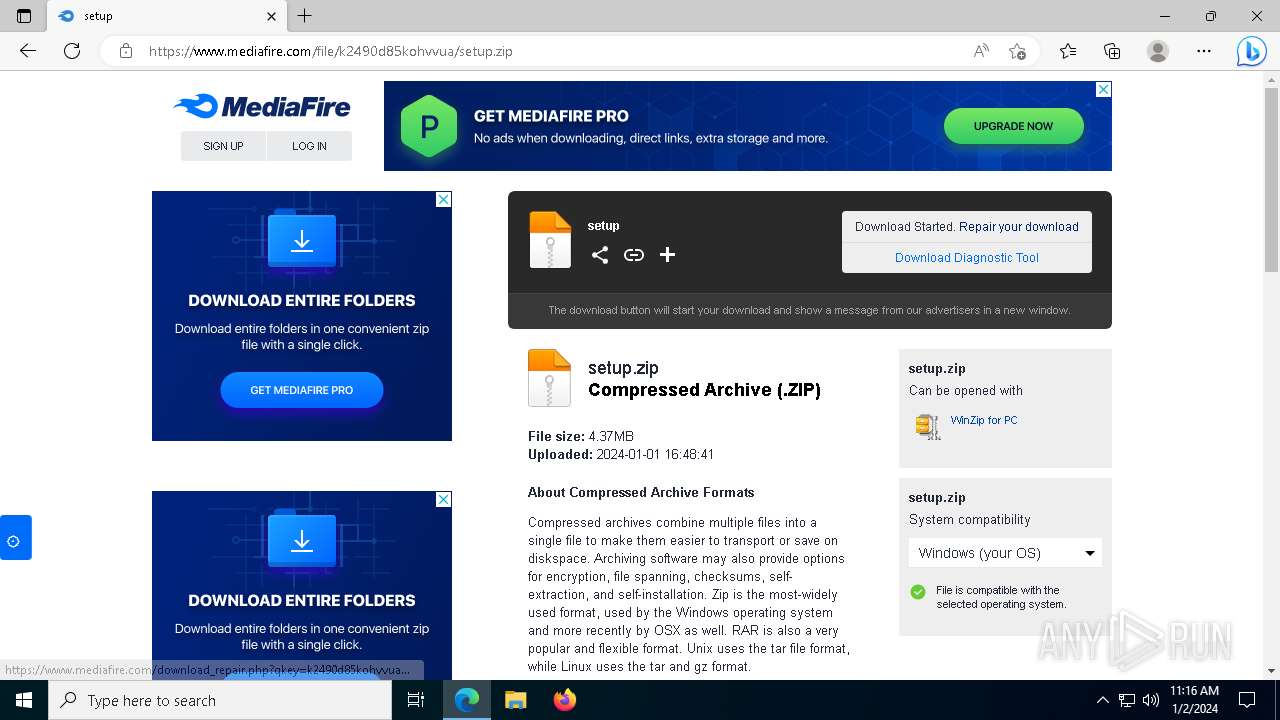Click the large setup.zip file icon
This screenshot has height=720, width=1280.
point(549,378)
